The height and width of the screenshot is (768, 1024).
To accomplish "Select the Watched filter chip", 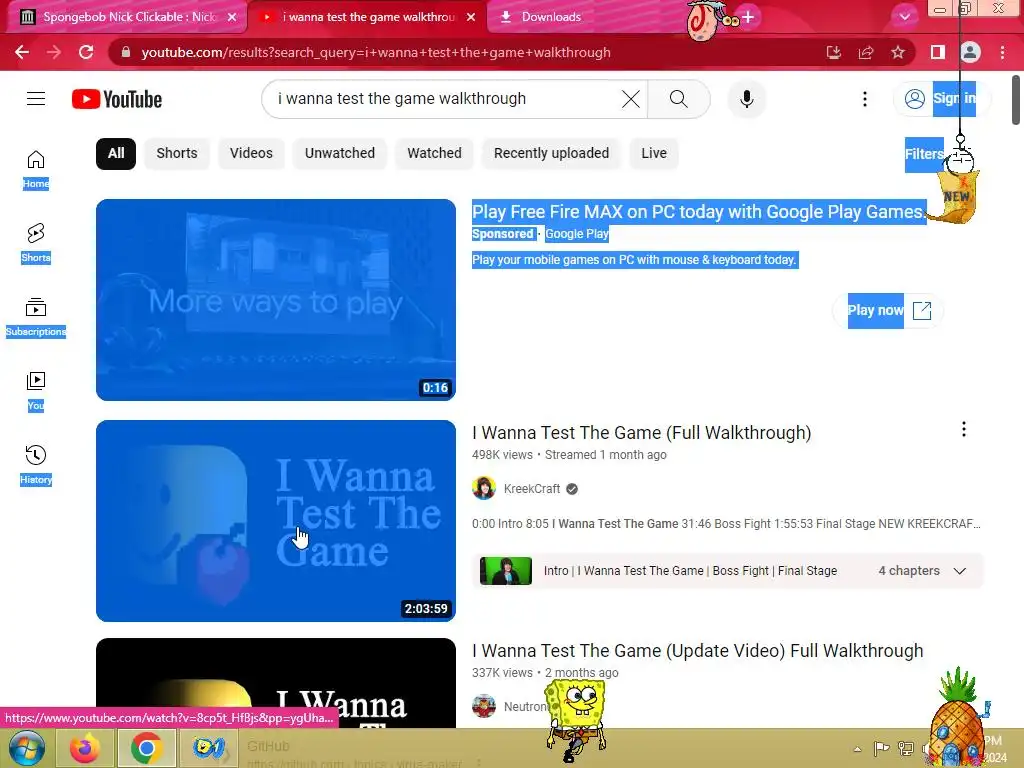I will pos(434,153).
